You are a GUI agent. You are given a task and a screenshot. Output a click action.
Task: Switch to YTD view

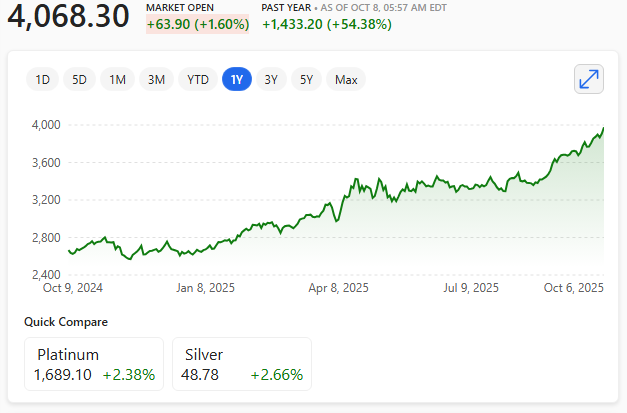[197, 80]
